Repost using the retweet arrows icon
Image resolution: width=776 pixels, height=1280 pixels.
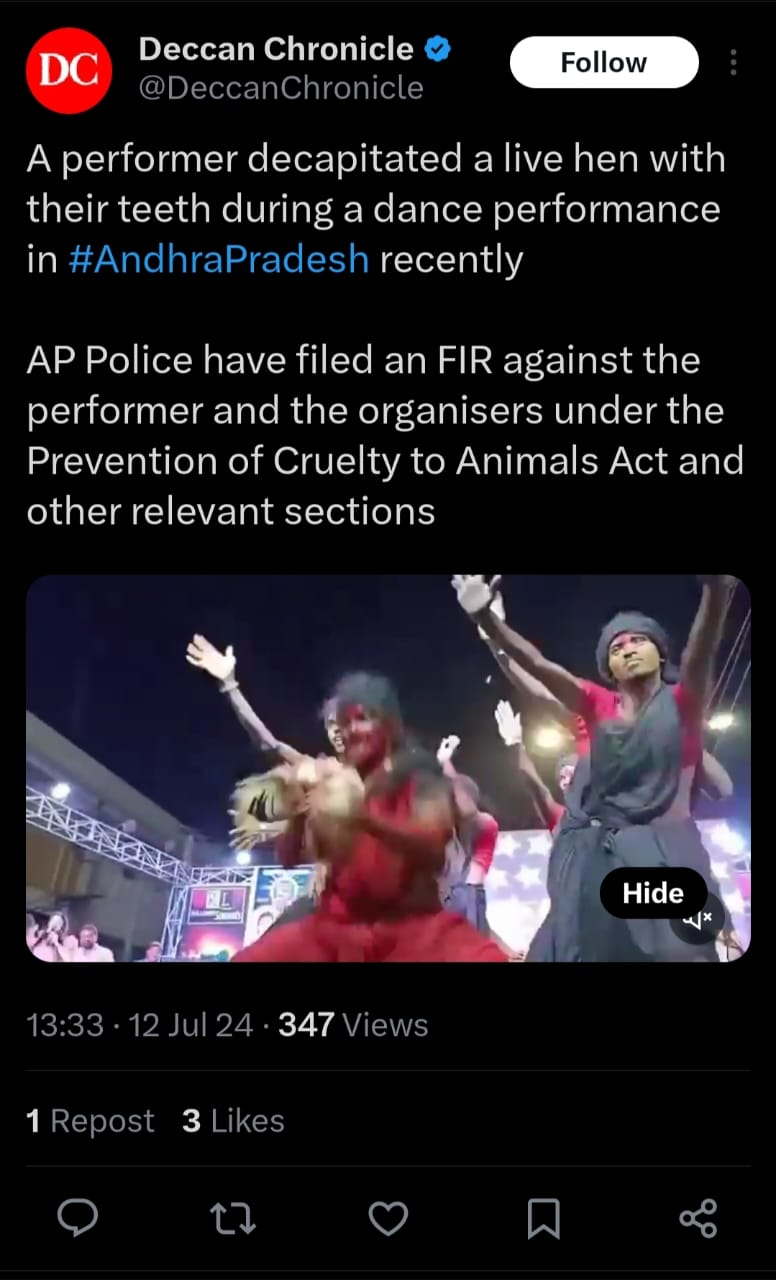233,1218
